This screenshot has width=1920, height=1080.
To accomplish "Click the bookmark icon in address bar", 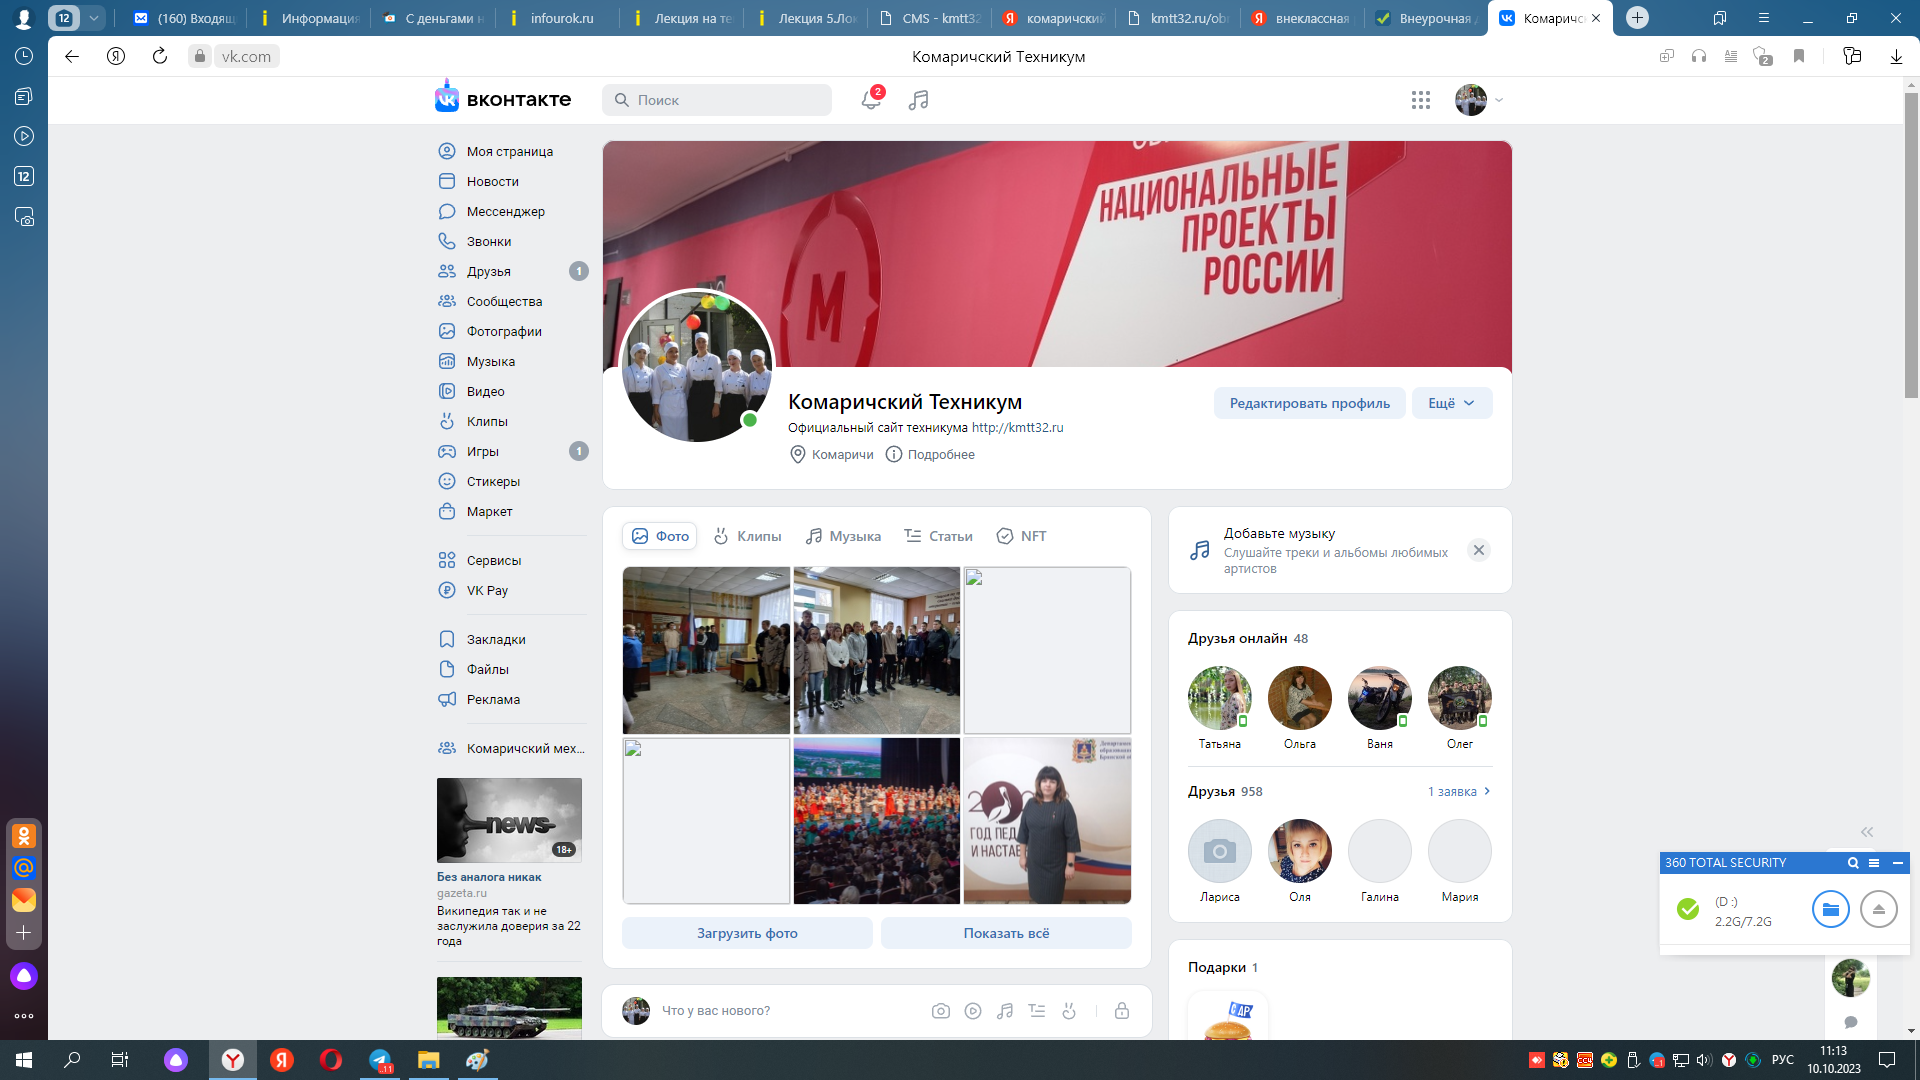I will coord(1799,56).
